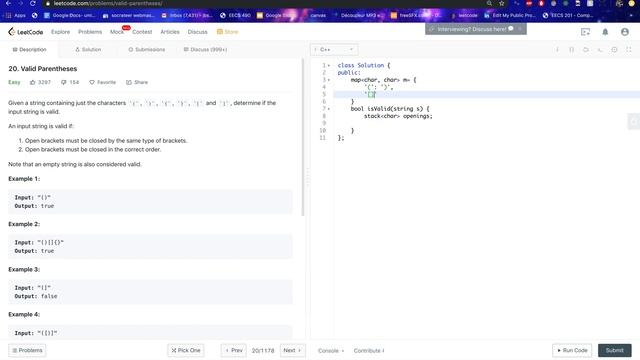Go to the previous problem

(x=234, y=350)
